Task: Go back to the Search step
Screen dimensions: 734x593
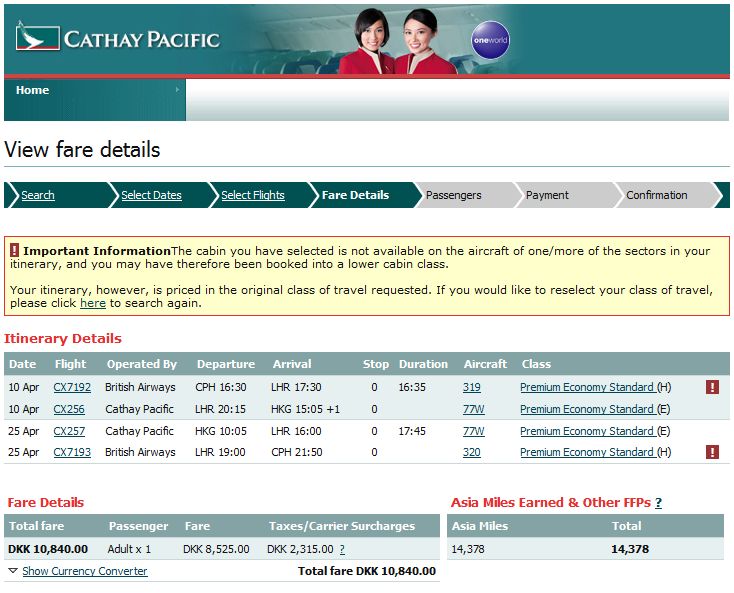Action: tap(38, 195)
